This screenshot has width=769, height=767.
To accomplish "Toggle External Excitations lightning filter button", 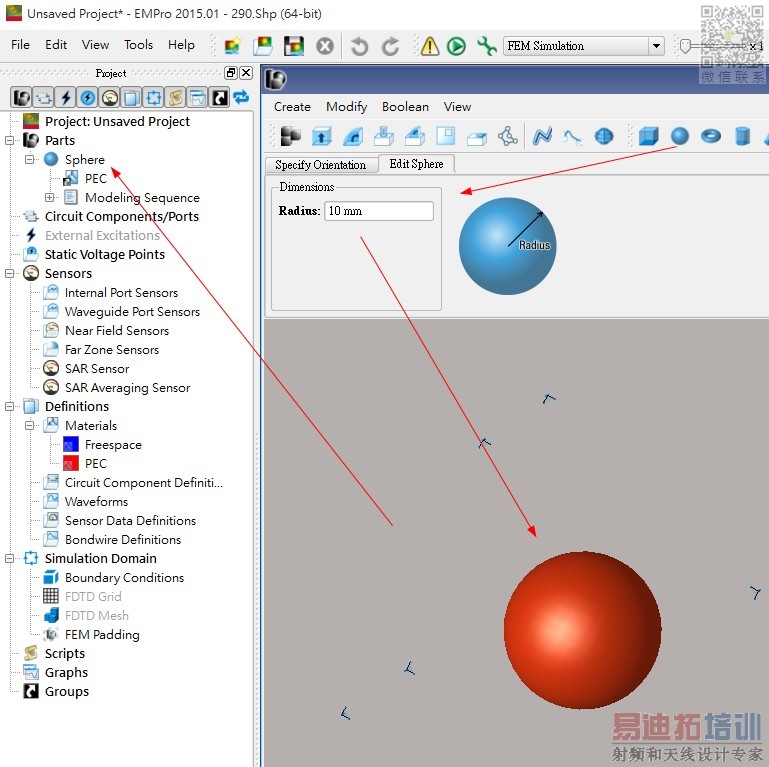I will tap(65, 98).
